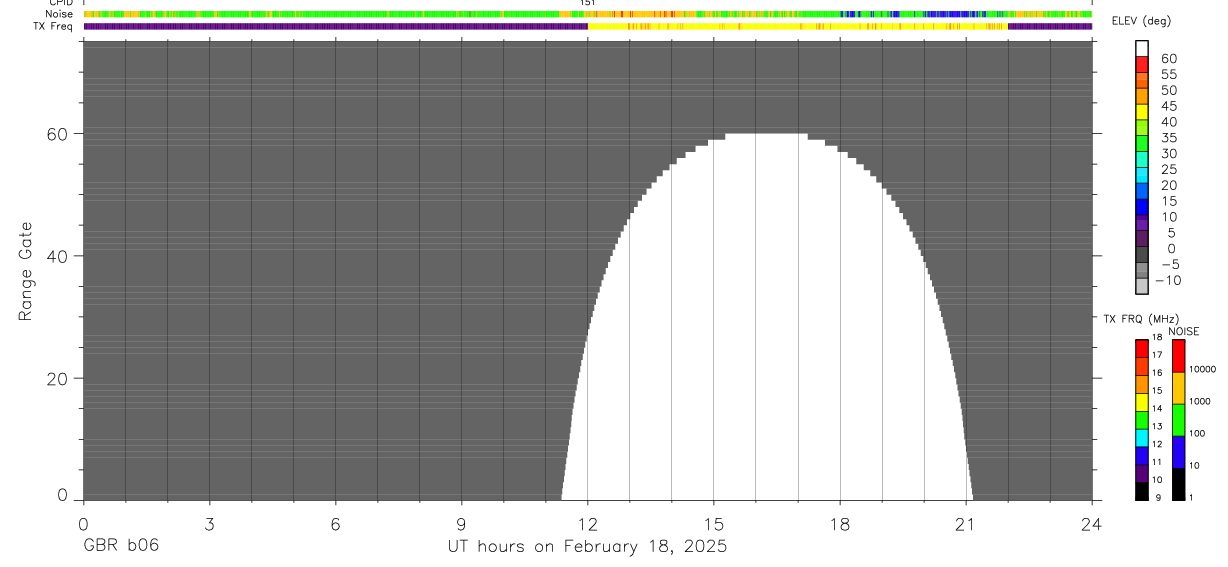1228x567 pixels.
Task: Click the '0' tick on the Range Gate axis
Action: (x=63, y=495)
